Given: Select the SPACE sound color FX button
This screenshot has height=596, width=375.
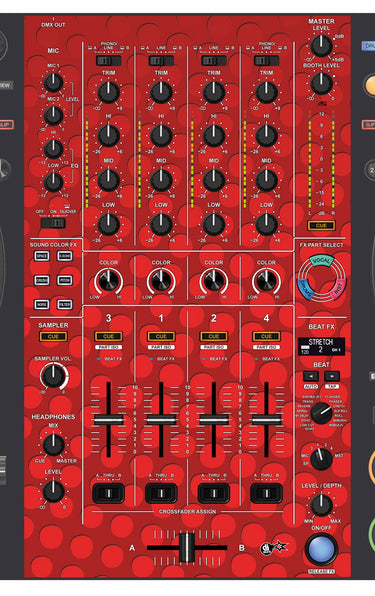Looking at the screenshot, I should (42, 256).
